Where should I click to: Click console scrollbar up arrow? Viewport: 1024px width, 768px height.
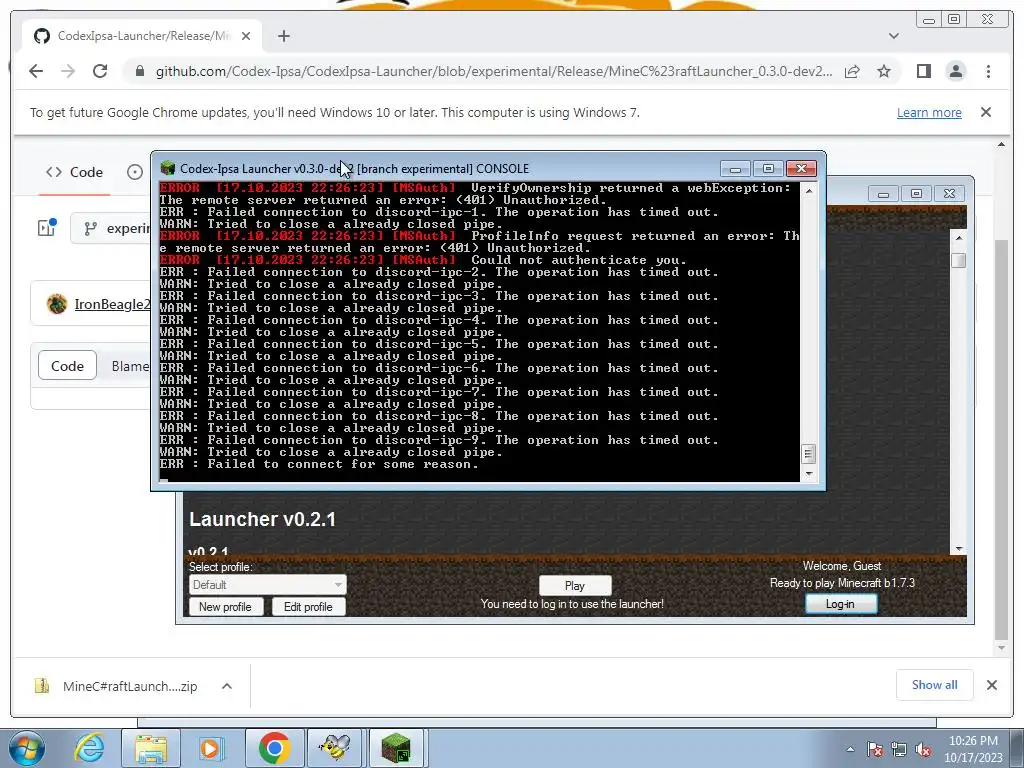809,191
